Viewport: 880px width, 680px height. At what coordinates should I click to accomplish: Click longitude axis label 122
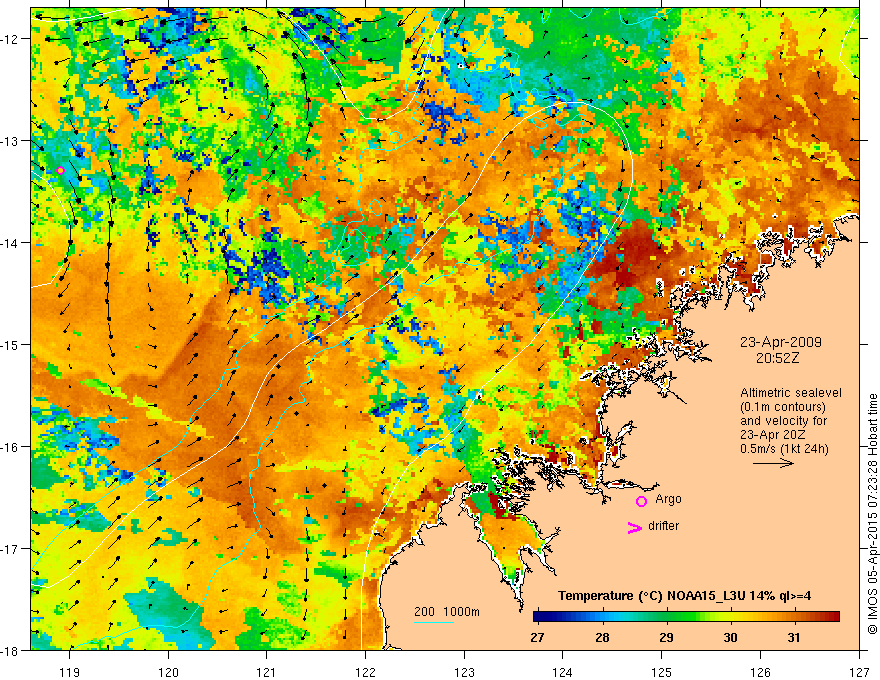[x=365, y=673]
